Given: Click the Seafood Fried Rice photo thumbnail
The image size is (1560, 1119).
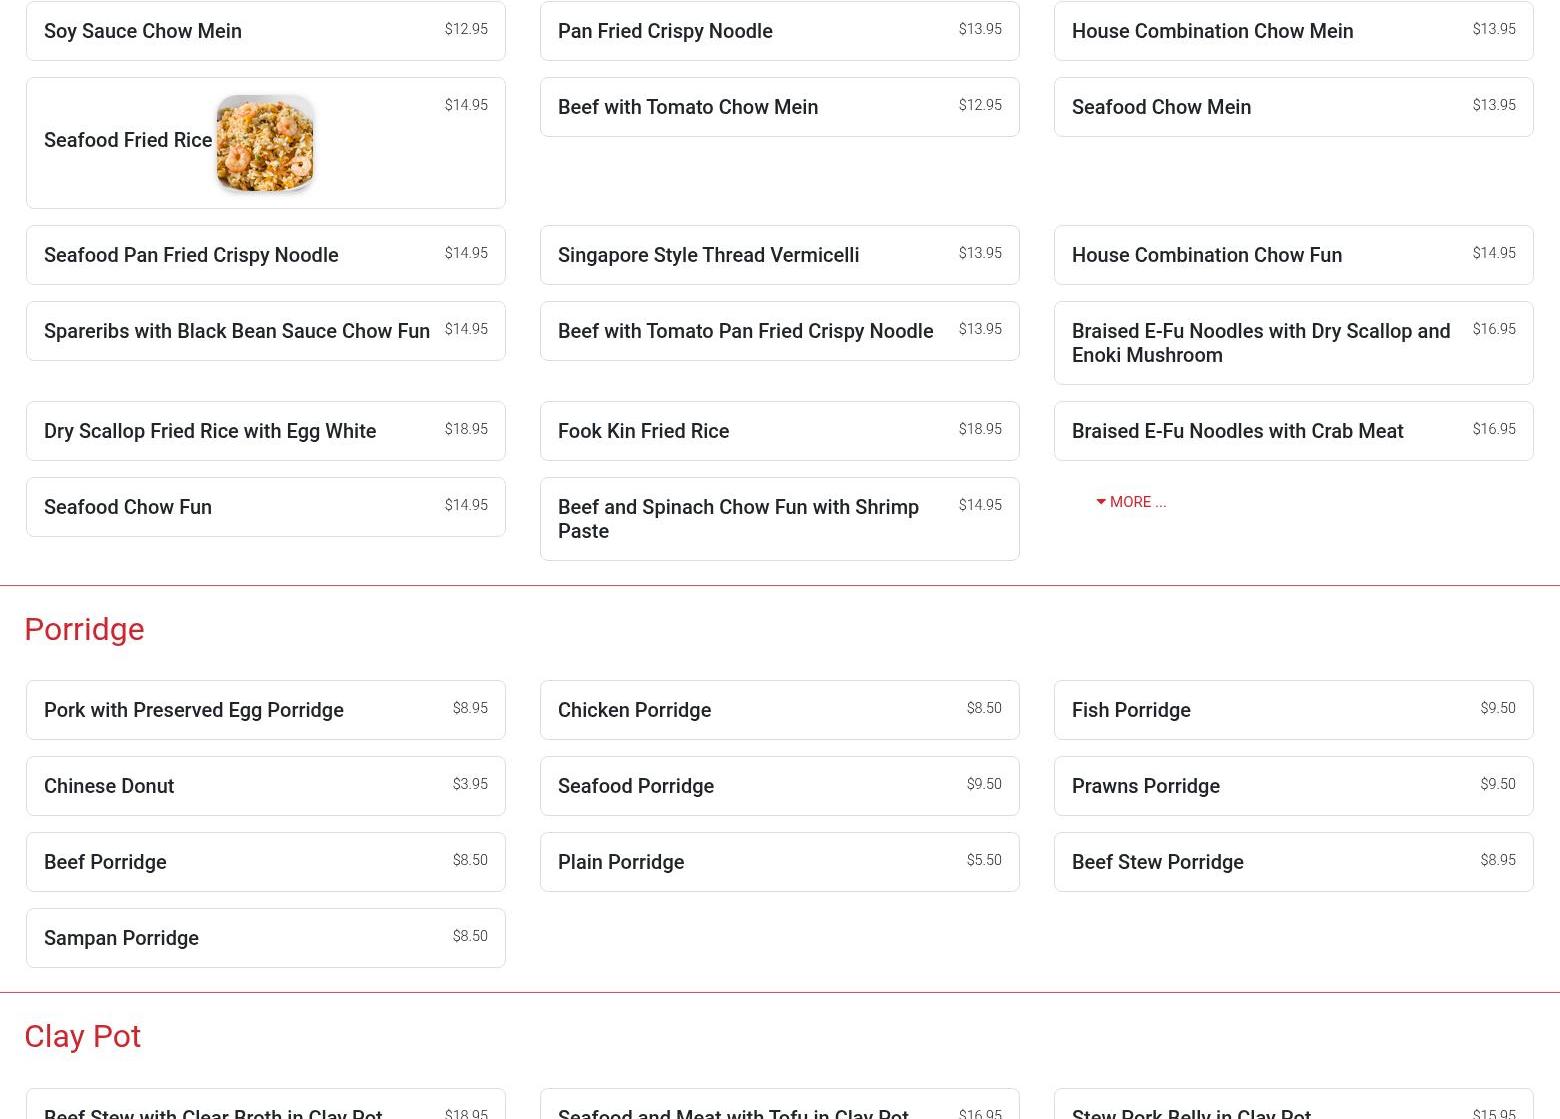Looking at the screenshot, I should pos(265,143).
